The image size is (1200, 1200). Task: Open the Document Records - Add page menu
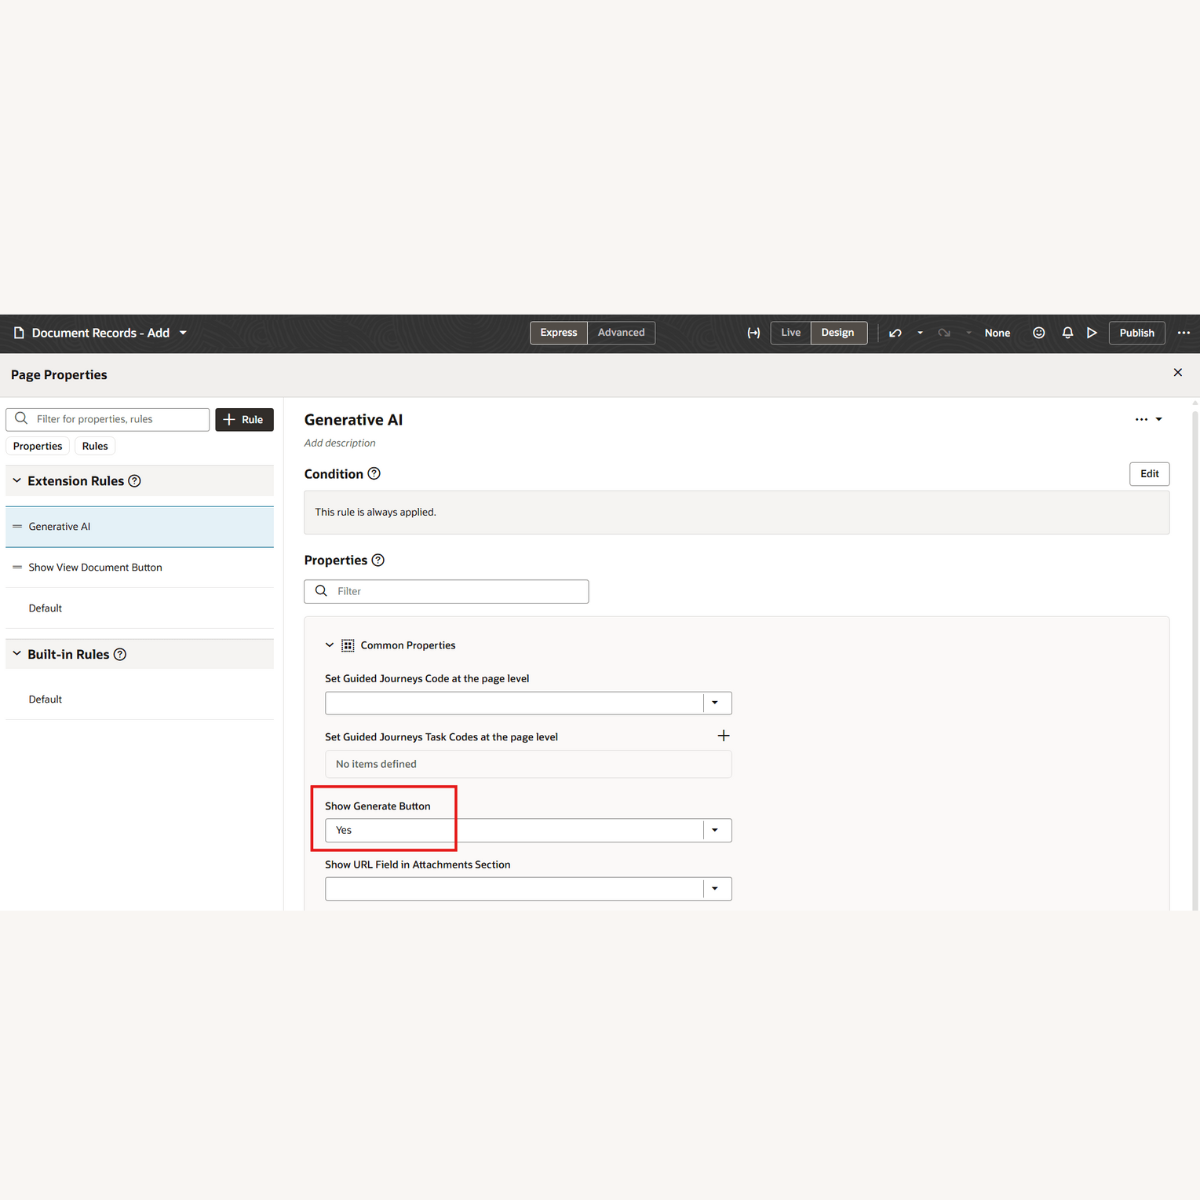(x=183, y=333)
